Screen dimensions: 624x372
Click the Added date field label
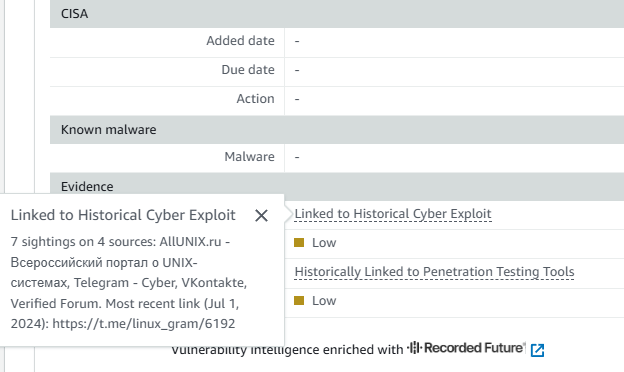coord(240,41)
